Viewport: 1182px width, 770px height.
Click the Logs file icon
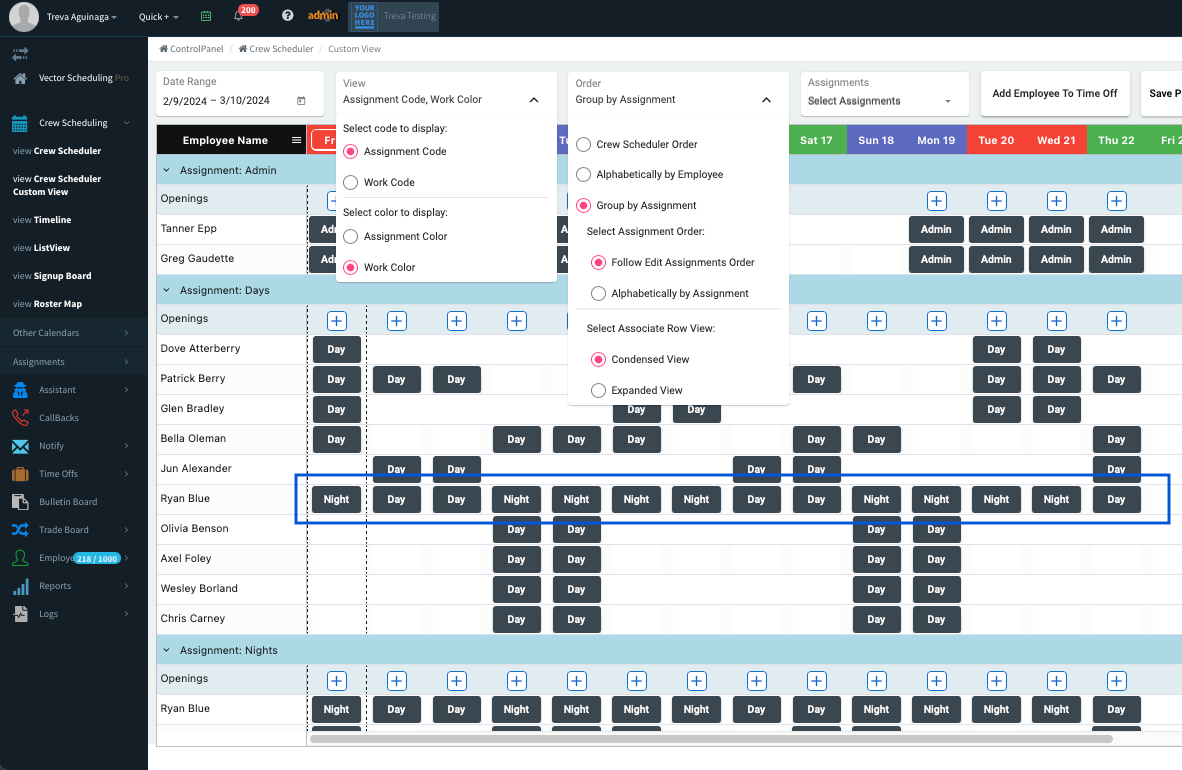[20, 614]
